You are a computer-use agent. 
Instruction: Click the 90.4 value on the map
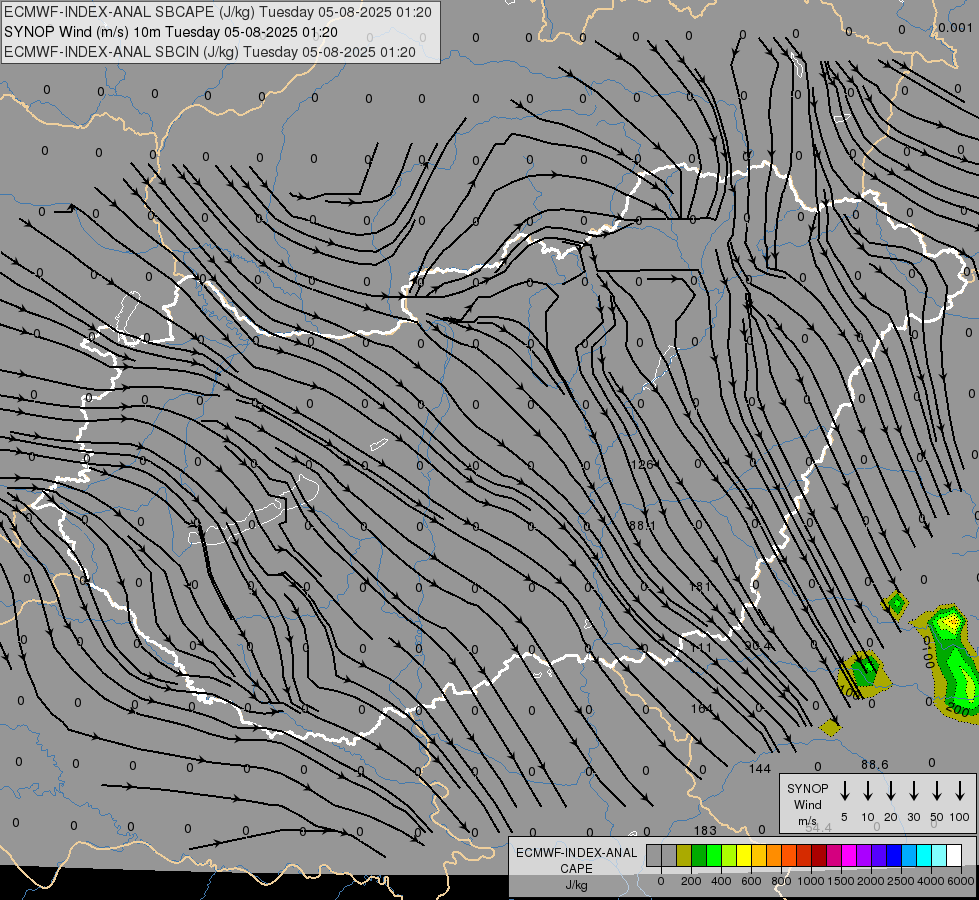(759, 646)
